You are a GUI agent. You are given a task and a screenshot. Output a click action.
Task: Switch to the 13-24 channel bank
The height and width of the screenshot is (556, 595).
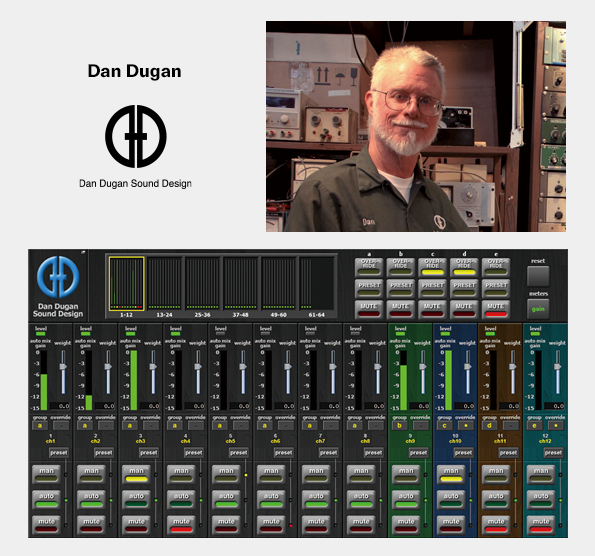click(x=164, y=284)
